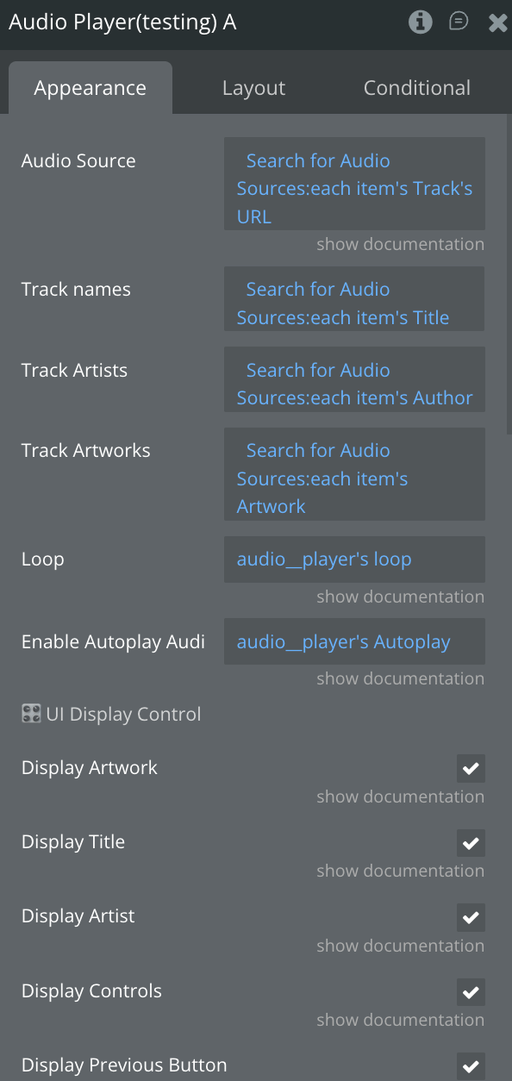The image size is (512, 1081).
Task: Open the Track Artists expression field
Action: [x=354, y=379]
